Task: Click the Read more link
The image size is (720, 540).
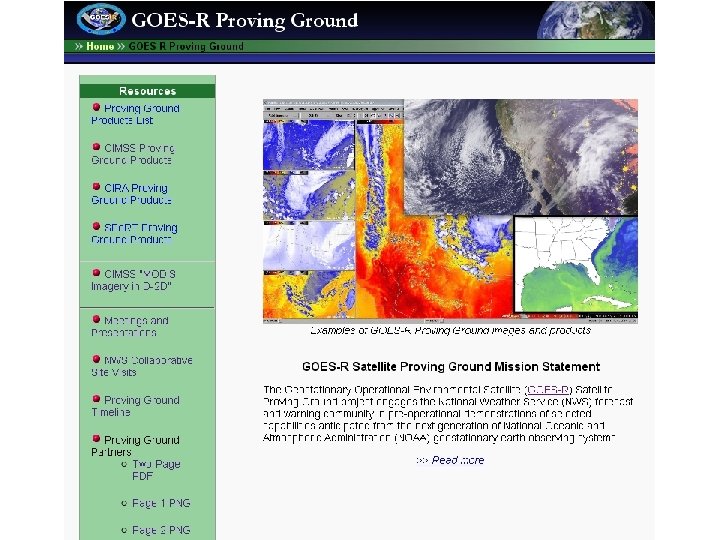Action: click(457, 460)
